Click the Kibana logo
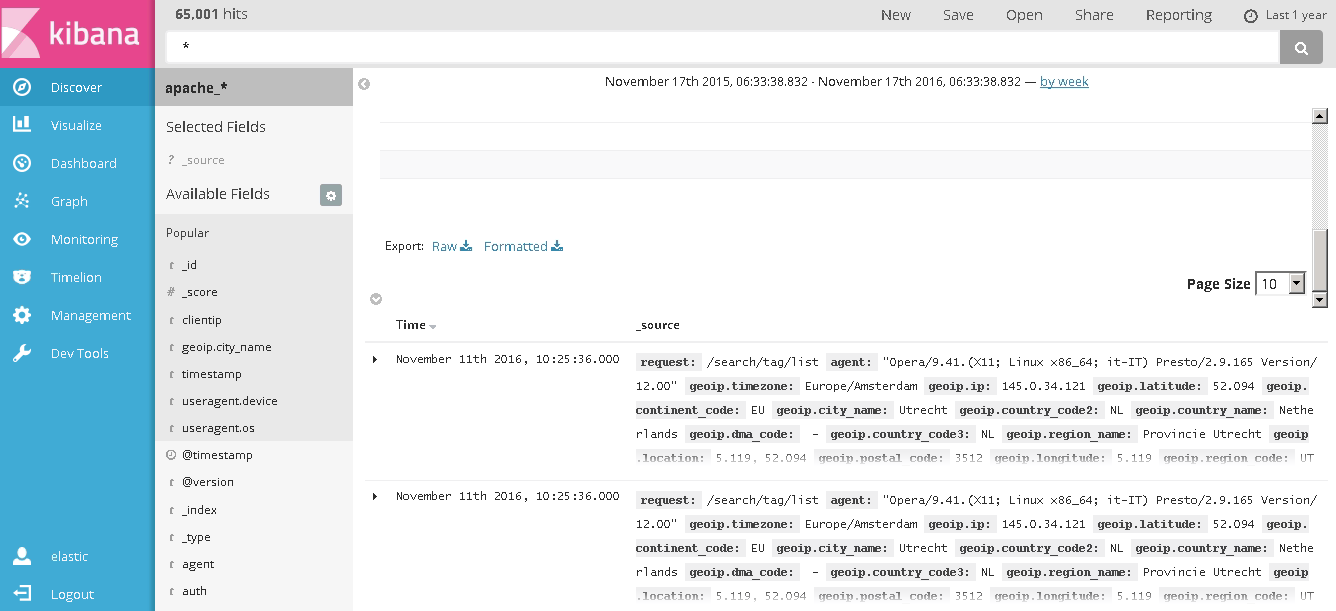The image size is (1336, 611). click(x=77, y=34)
